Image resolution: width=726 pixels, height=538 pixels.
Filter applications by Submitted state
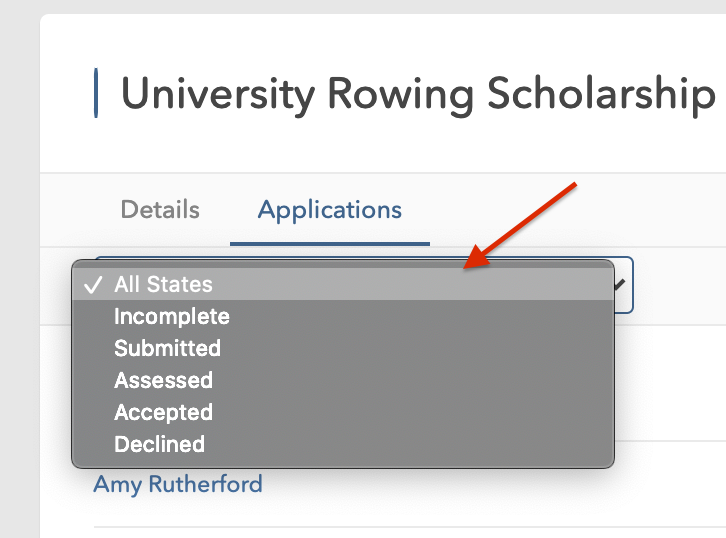pos(167,349)
